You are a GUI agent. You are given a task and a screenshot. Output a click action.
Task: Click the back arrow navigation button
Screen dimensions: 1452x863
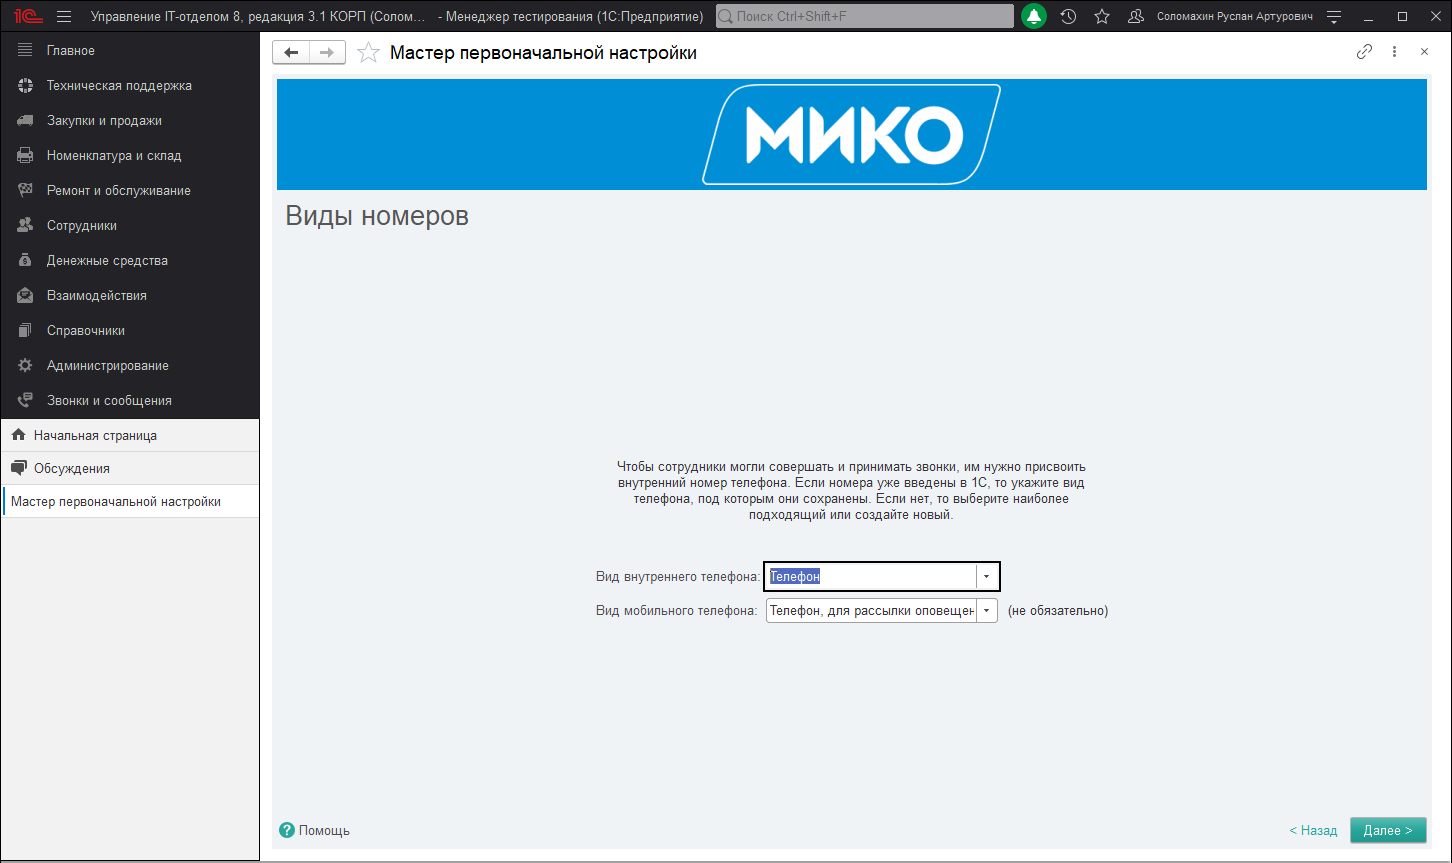point(291,53)
